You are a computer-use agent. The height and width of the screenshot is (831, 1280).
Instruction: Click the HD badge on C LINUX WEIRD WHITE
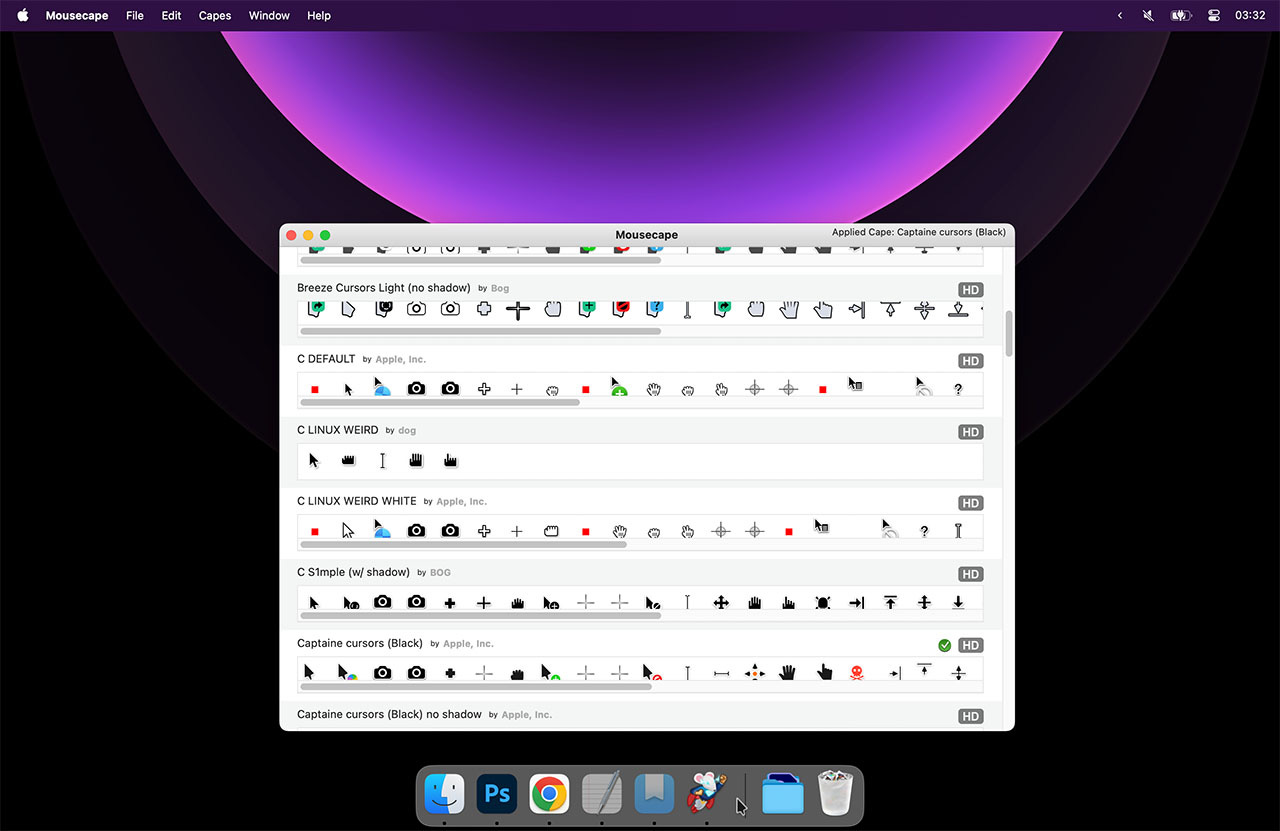(970, 503)
